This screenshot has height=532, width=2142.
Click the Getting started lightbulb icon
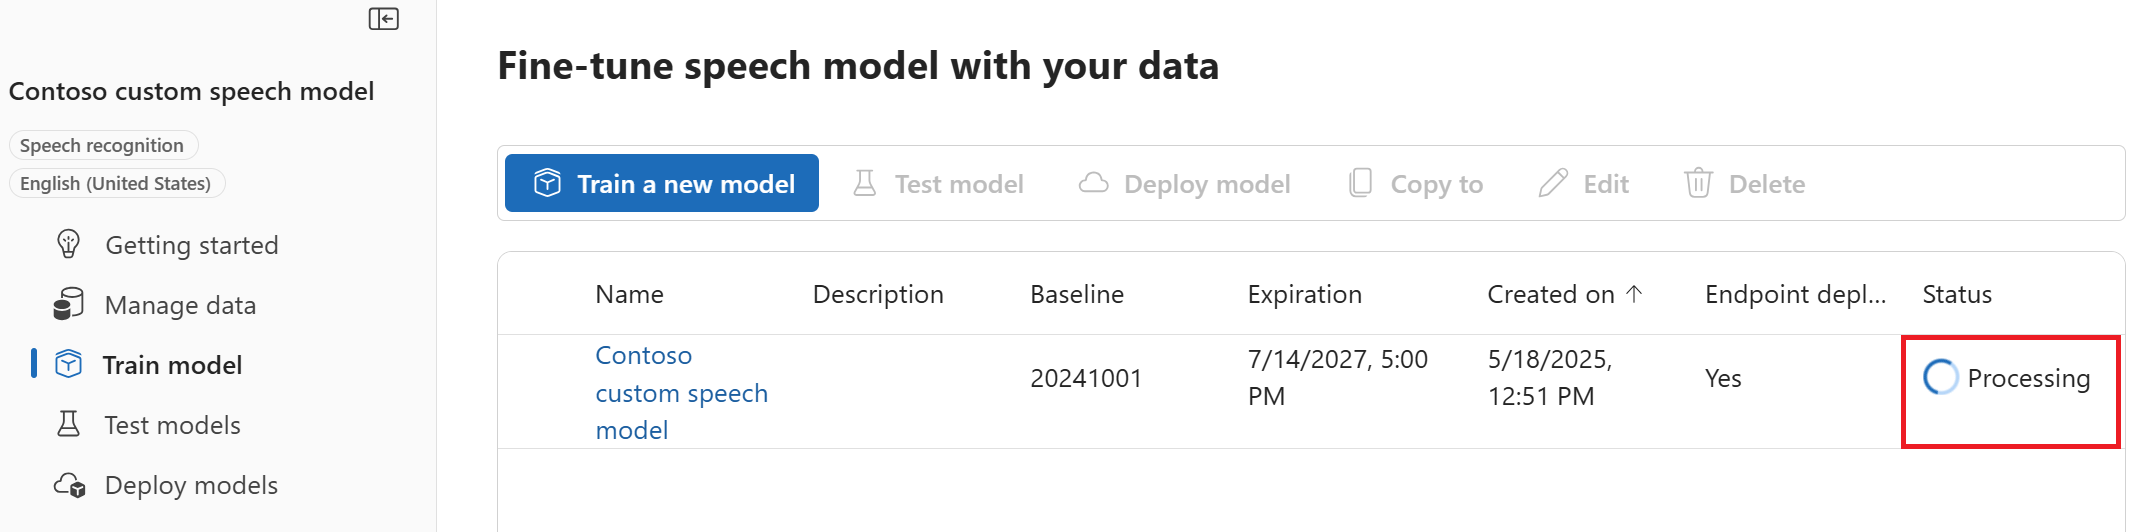tap(68, 245)
